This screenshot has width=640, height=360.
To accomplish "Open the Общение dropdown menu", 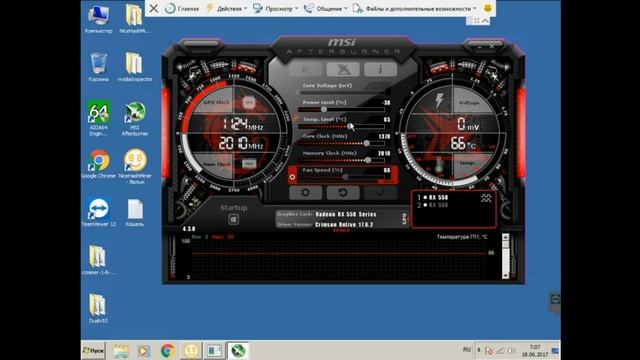I will [326, 8].
